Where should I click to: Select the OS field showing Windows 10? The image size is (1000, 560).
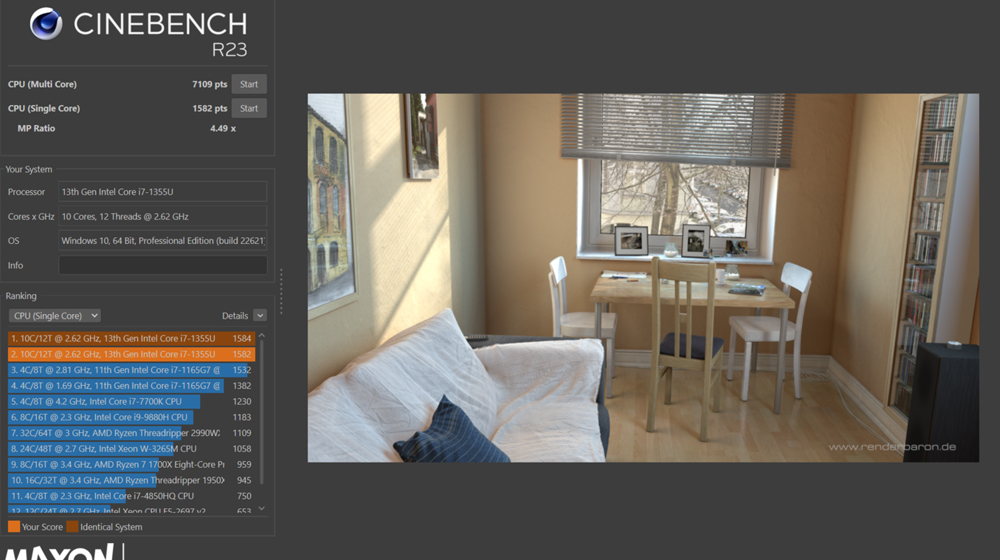pyautogui.click(x=163, y=241)
